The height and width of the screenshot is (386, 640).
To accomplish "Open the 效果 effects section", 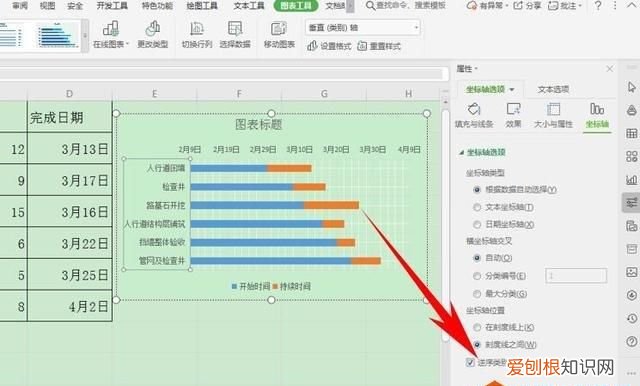I will (513, 115).
